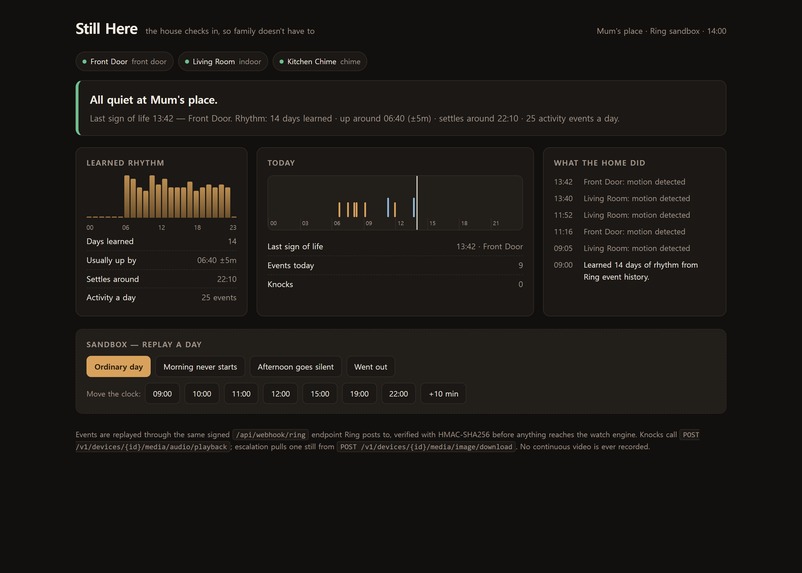Click the What The Home Did panel heading
The height and width of the screenshot is (573, 802).
[599, 163]
